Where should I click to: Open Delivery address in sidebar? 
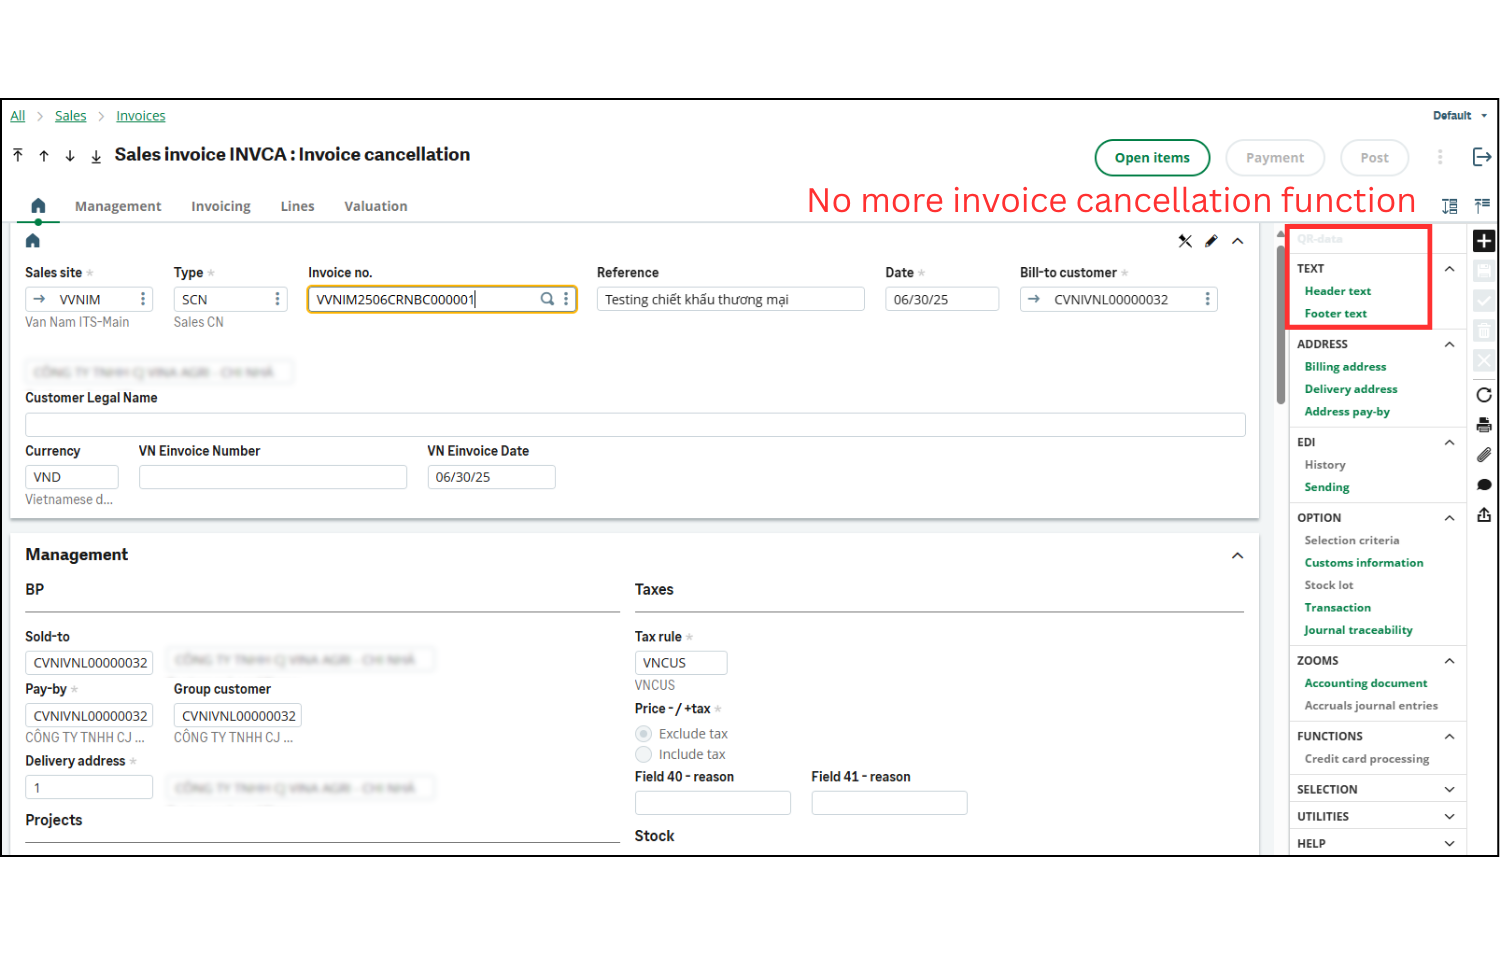pyautogui.click(x=1351, y=389)
